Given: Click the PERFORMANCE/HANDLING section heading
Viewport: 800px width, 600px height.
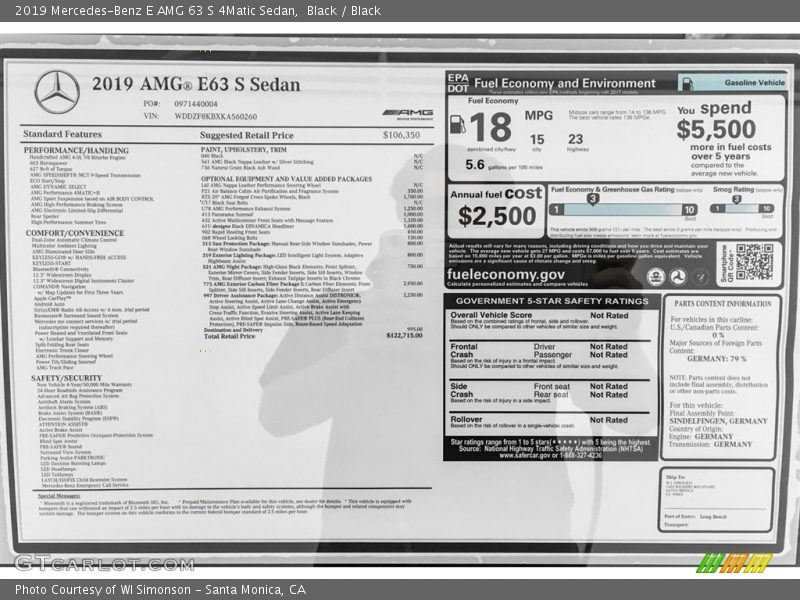Looking at the screenshot, I should click(x=76, y=151).
